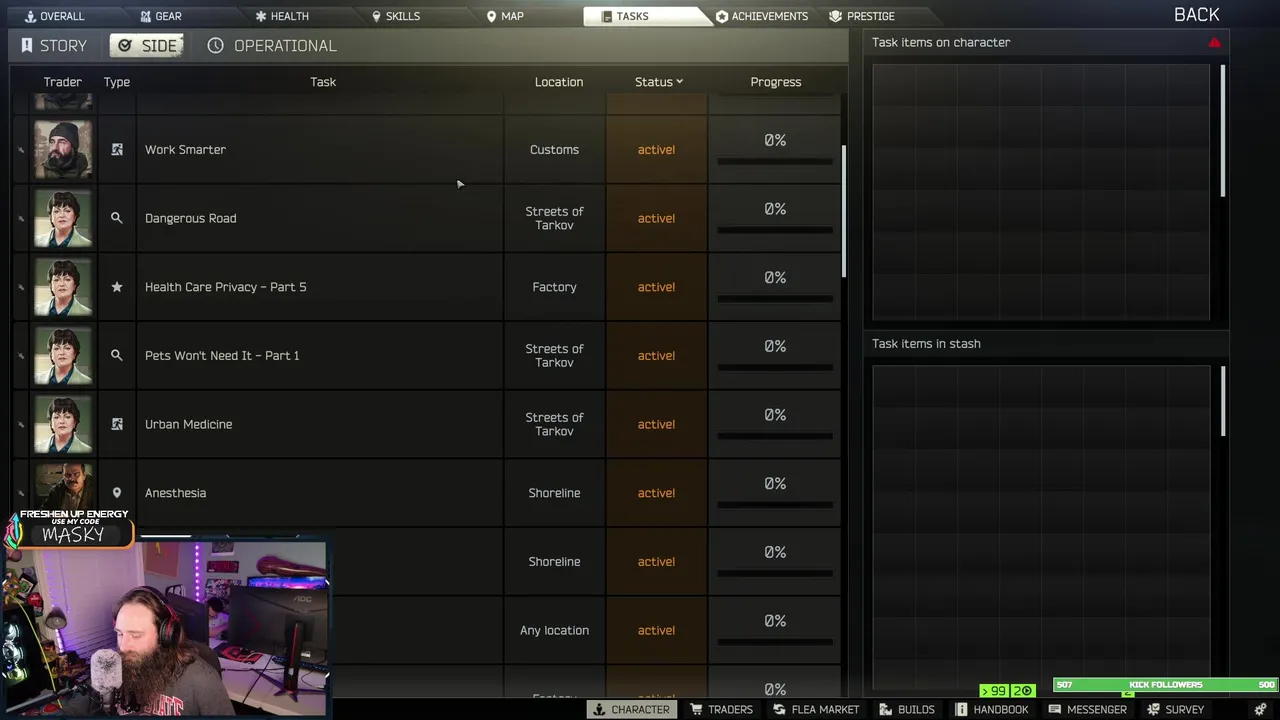1280x720 pixels.
Task: Open the Builds screen
Action: coord(906,709)
